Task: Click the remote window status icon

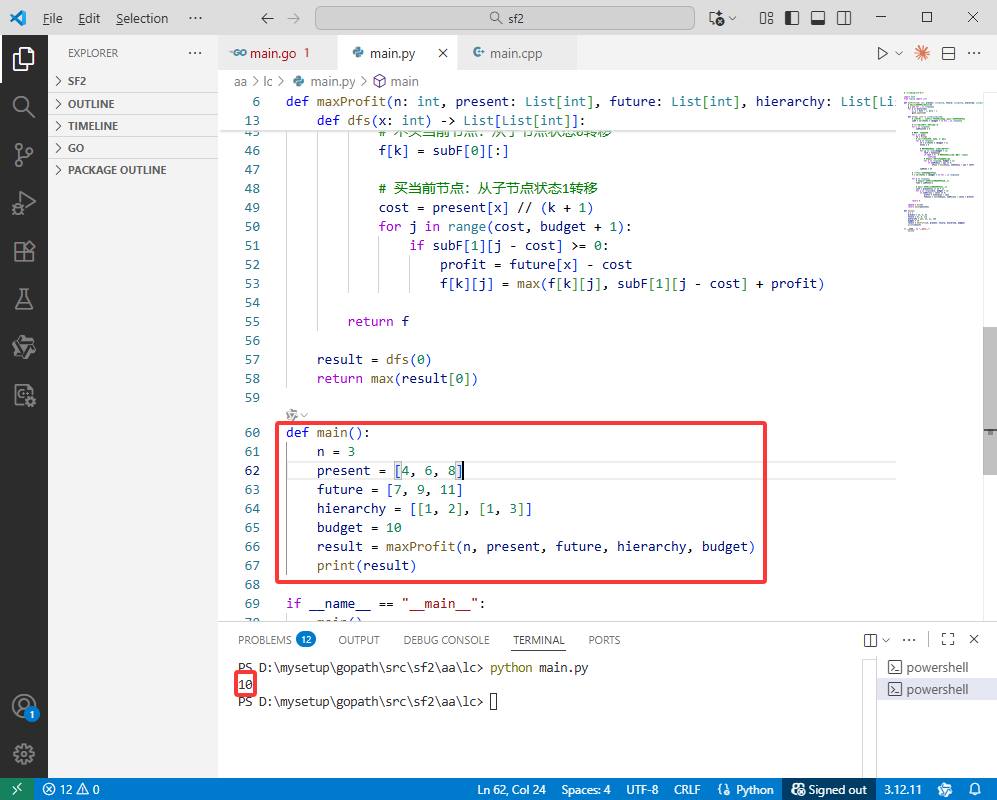Action: 17,789
